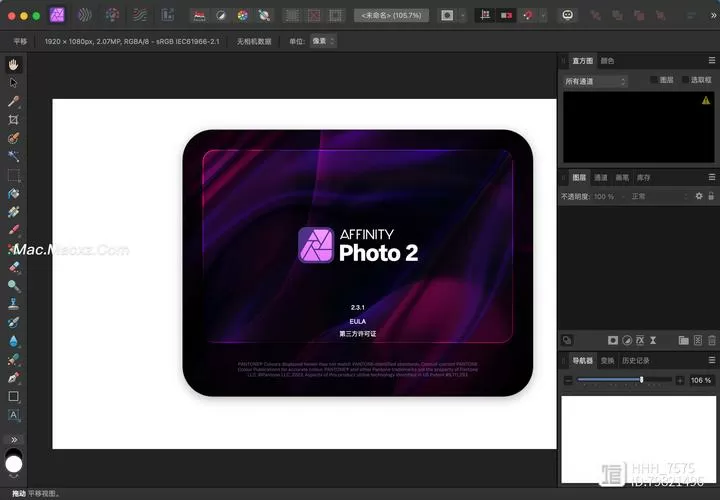Switch to 直方图 histogram tab

582,61
